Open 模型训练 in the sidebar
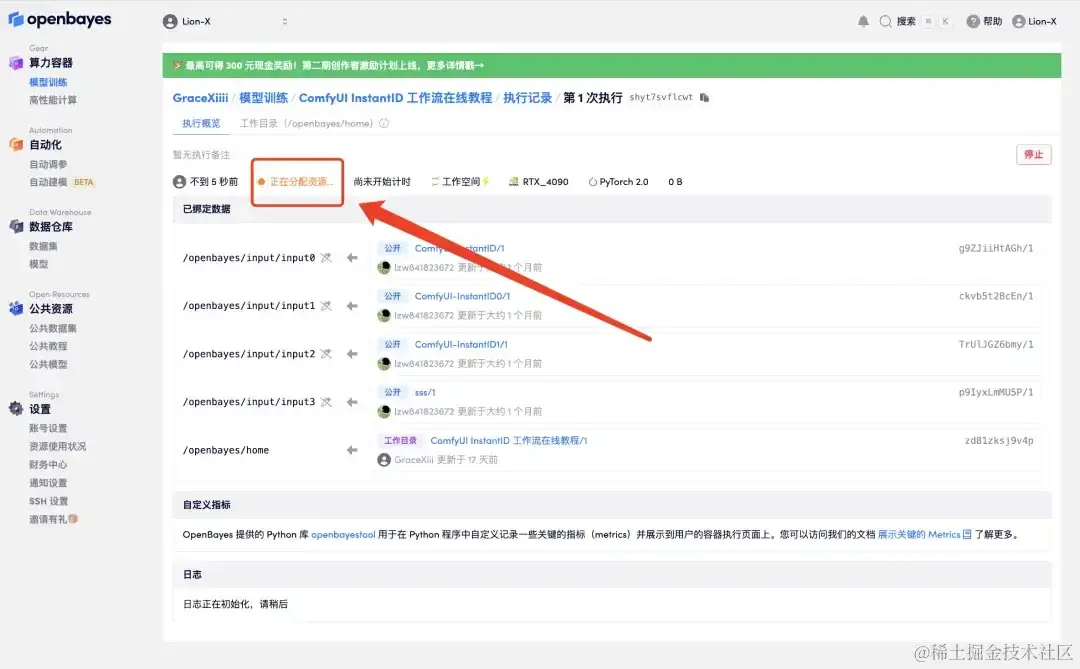This screenshot has height=669, width=1080. (48, 82)
